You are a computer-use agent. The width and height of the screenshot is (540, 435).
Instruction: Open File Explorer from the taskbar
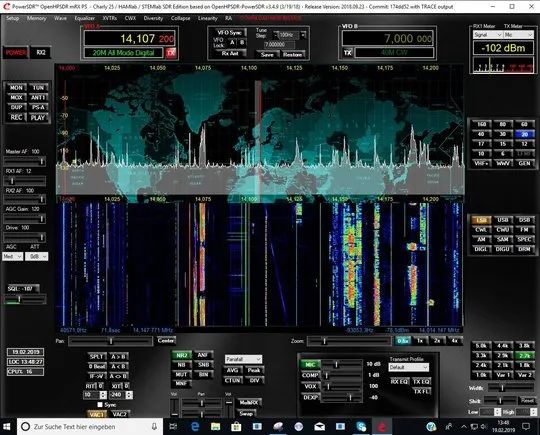[x=215, y=427]
